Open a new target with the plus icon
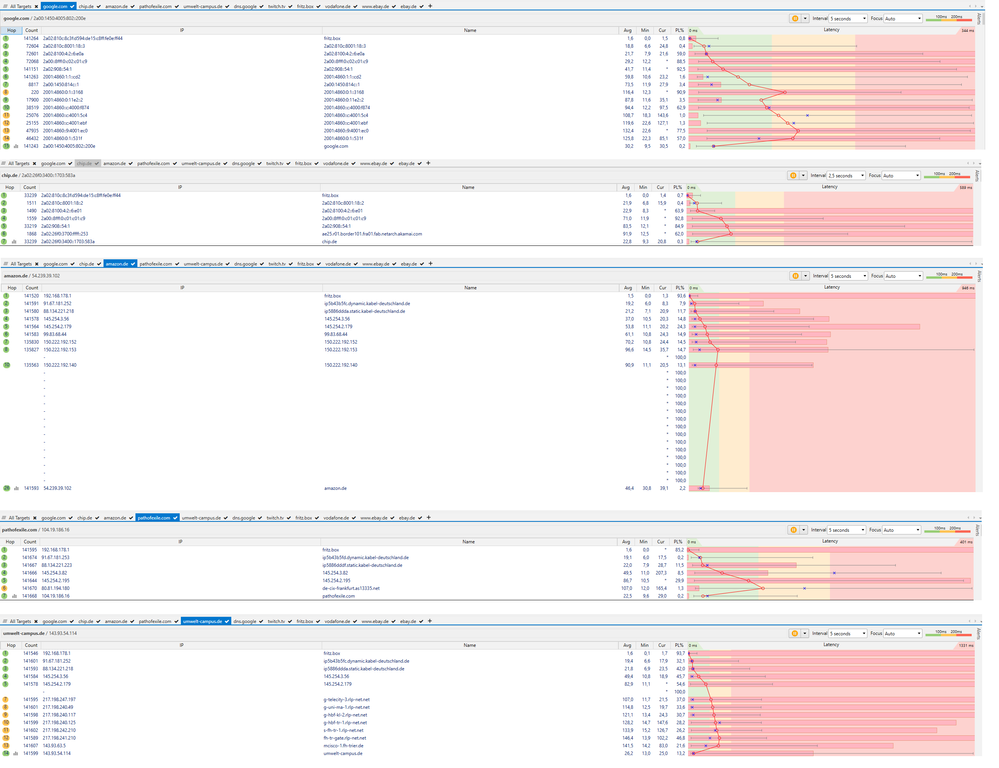This screenshot has width=999, height=768. 431,5
